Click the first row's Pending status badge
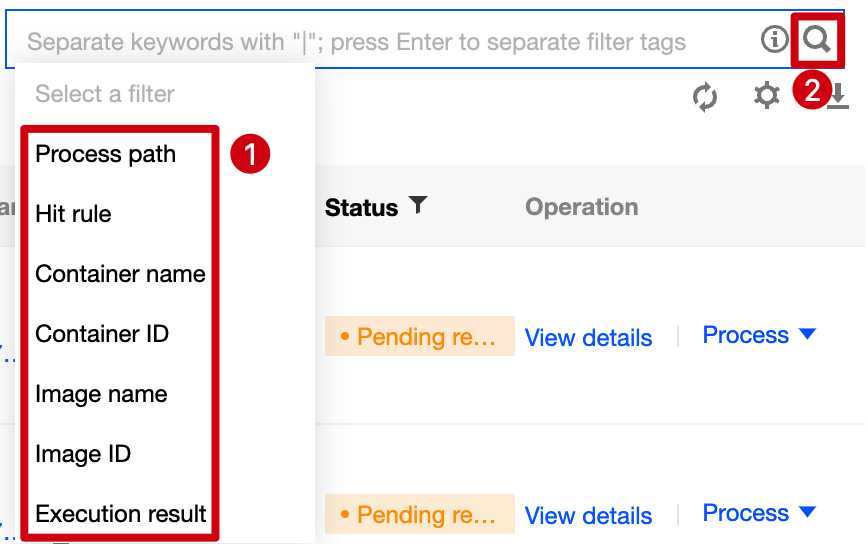Viewport: 868px width, 544px height. pos(419,337)
